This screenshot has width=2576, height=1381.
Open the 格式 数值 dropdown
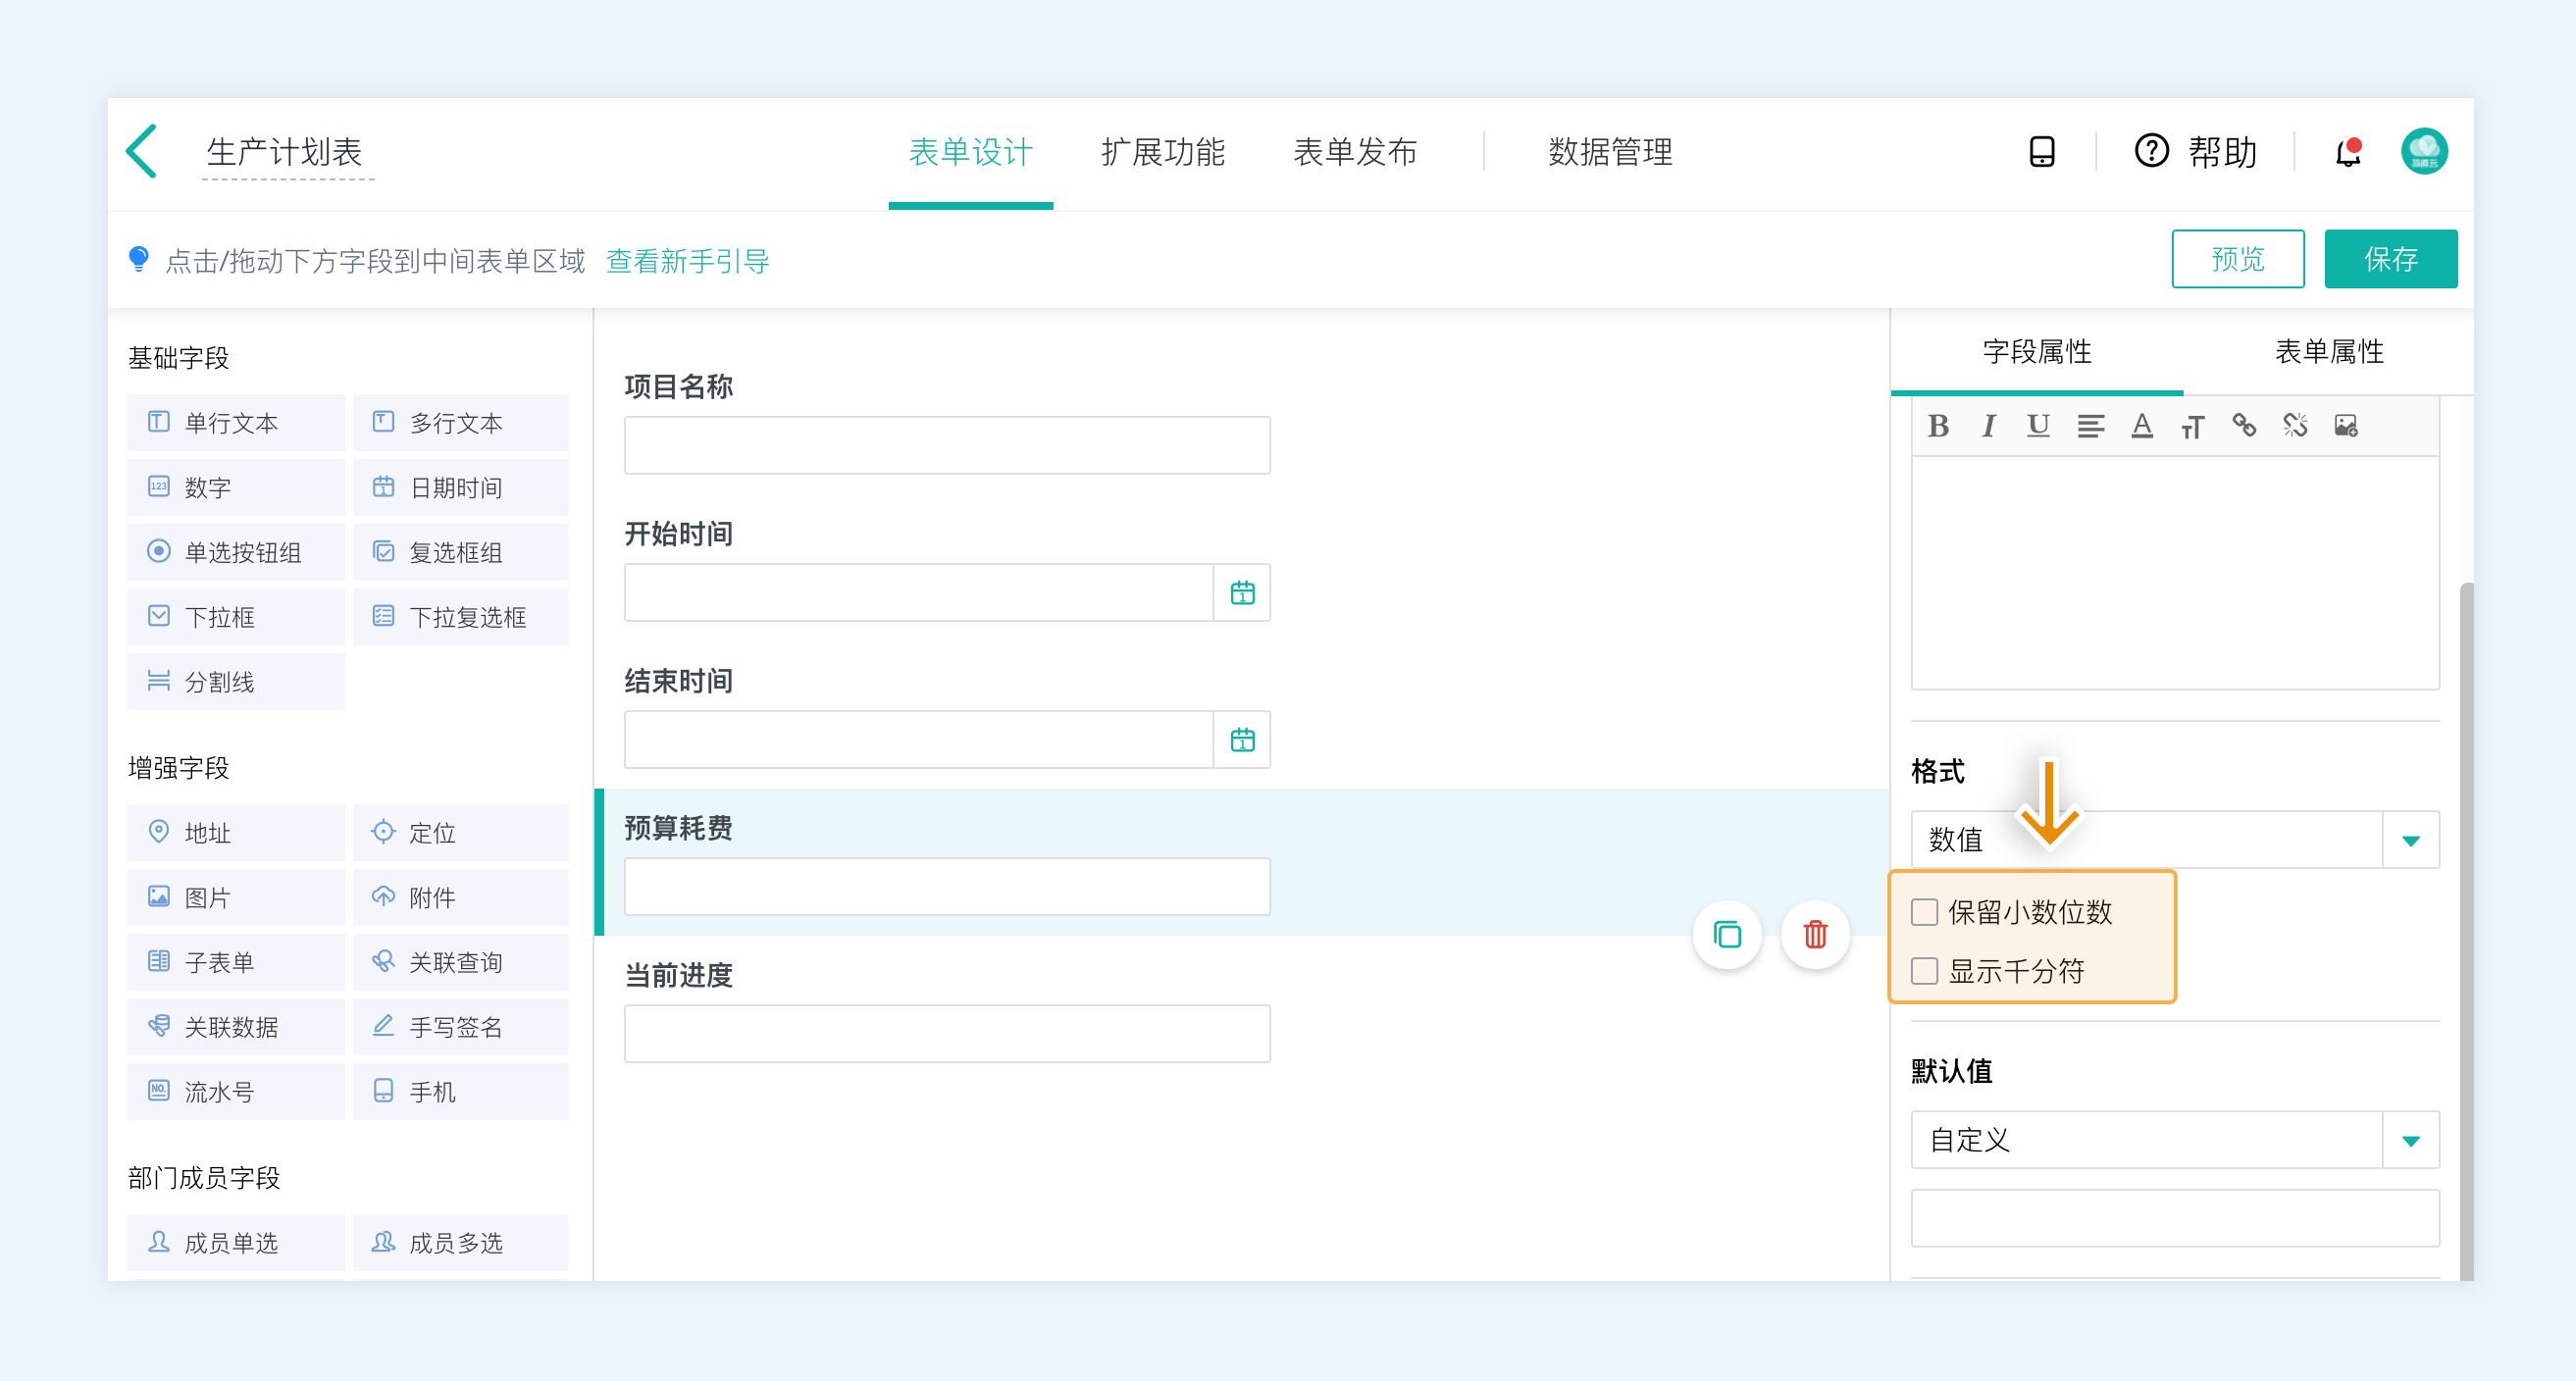[2410, 840]
